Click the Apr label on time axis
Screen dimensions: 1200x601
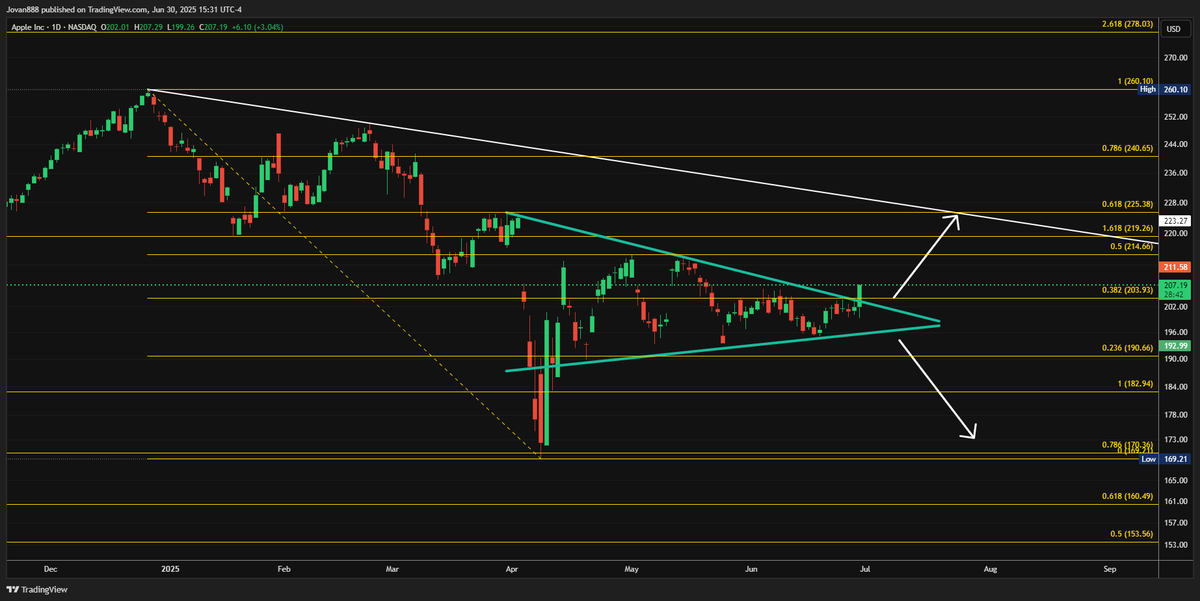[513, 569]
